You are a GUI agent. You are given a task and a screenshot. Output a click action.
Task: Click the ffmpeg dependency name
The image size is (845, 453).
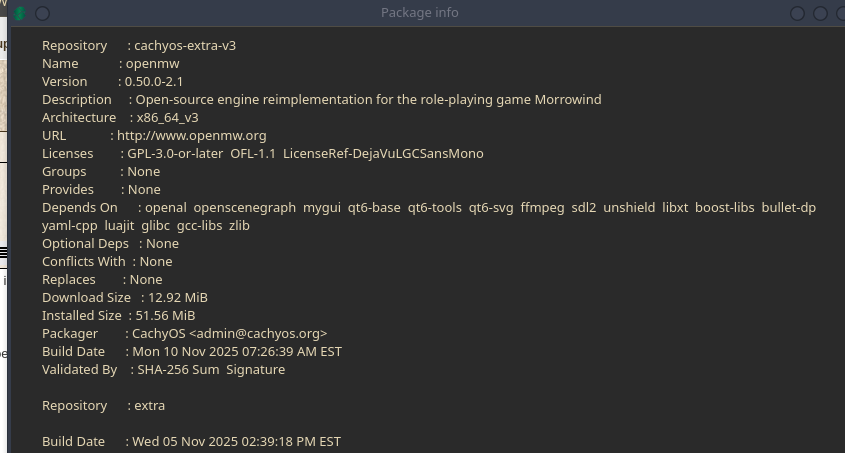(x=542, y=208)
